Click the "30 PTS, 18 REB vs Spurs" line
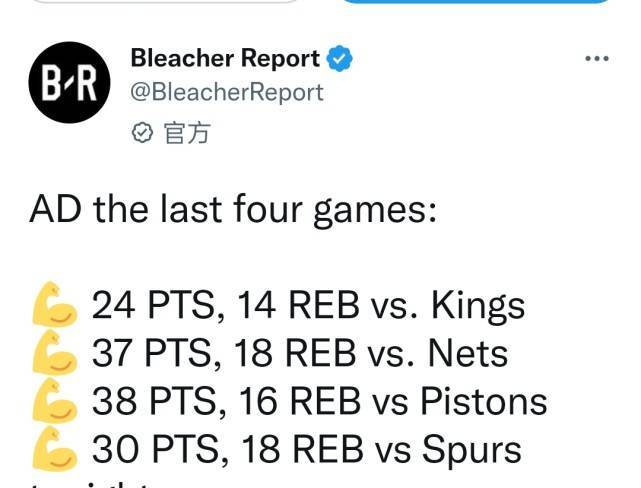 (x=307, y=449)
